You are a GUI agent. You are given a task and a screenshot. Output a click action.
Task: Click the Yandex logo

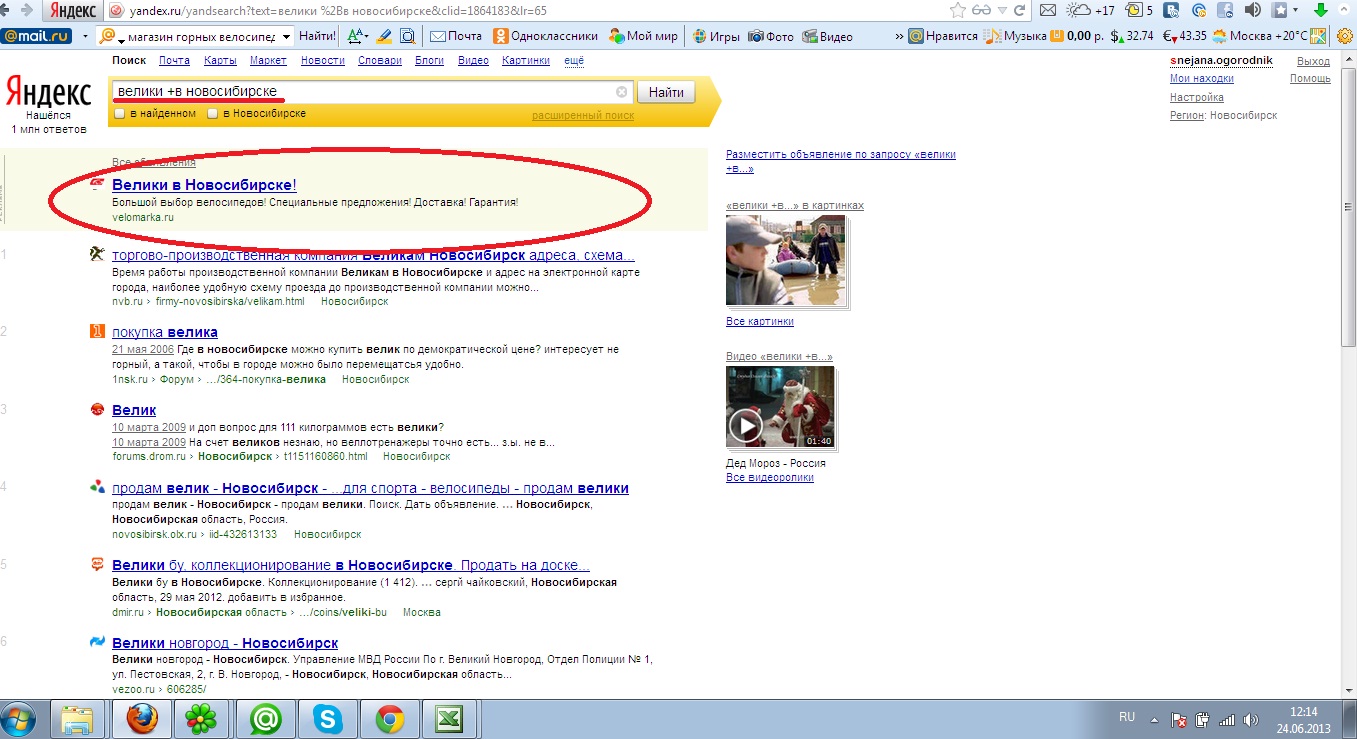tap(49, 93)
